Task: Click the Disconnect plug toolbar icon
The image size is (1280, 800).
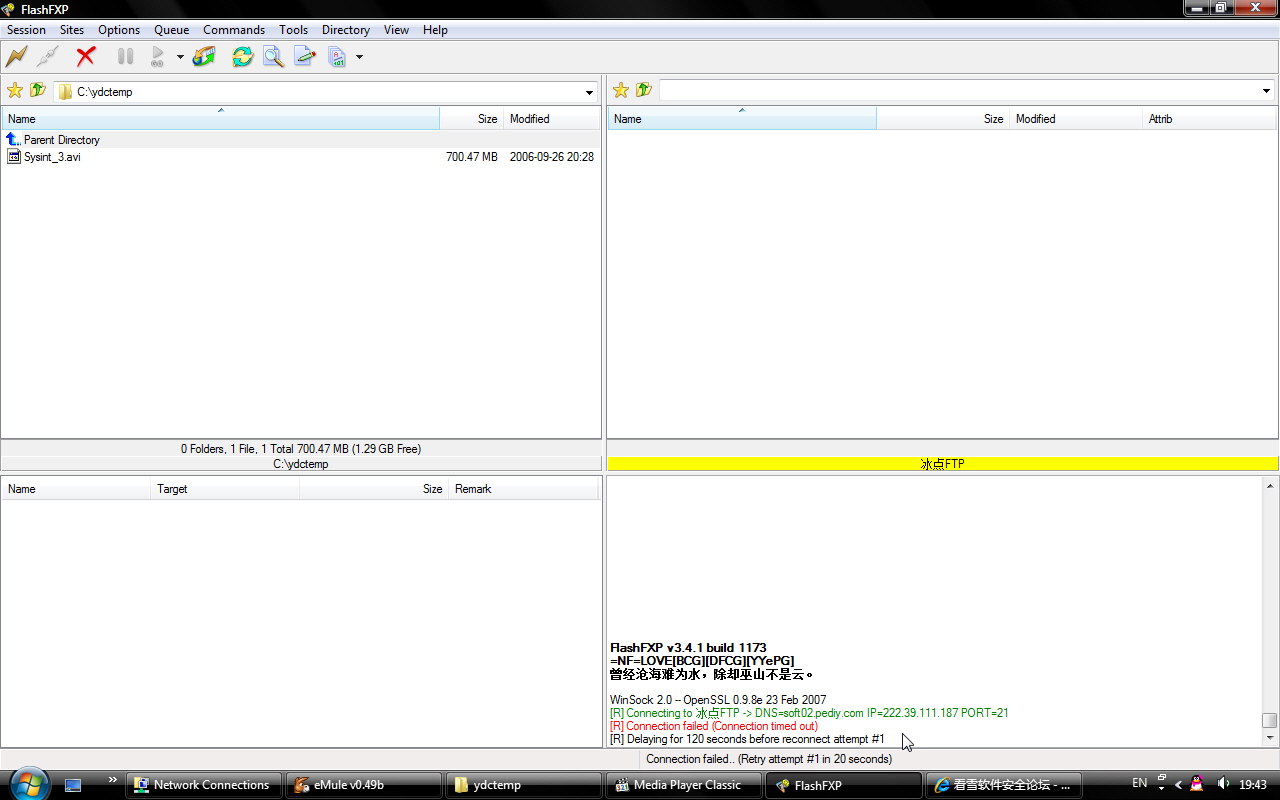Action: point(47,57)
